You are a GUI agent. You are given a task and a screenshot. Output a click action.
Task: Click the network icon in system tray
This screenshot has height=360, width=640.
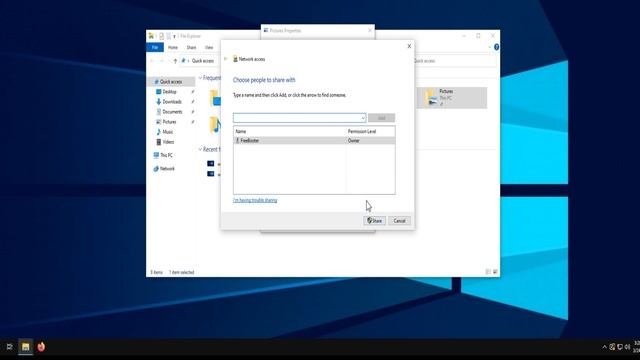[620, 347]
